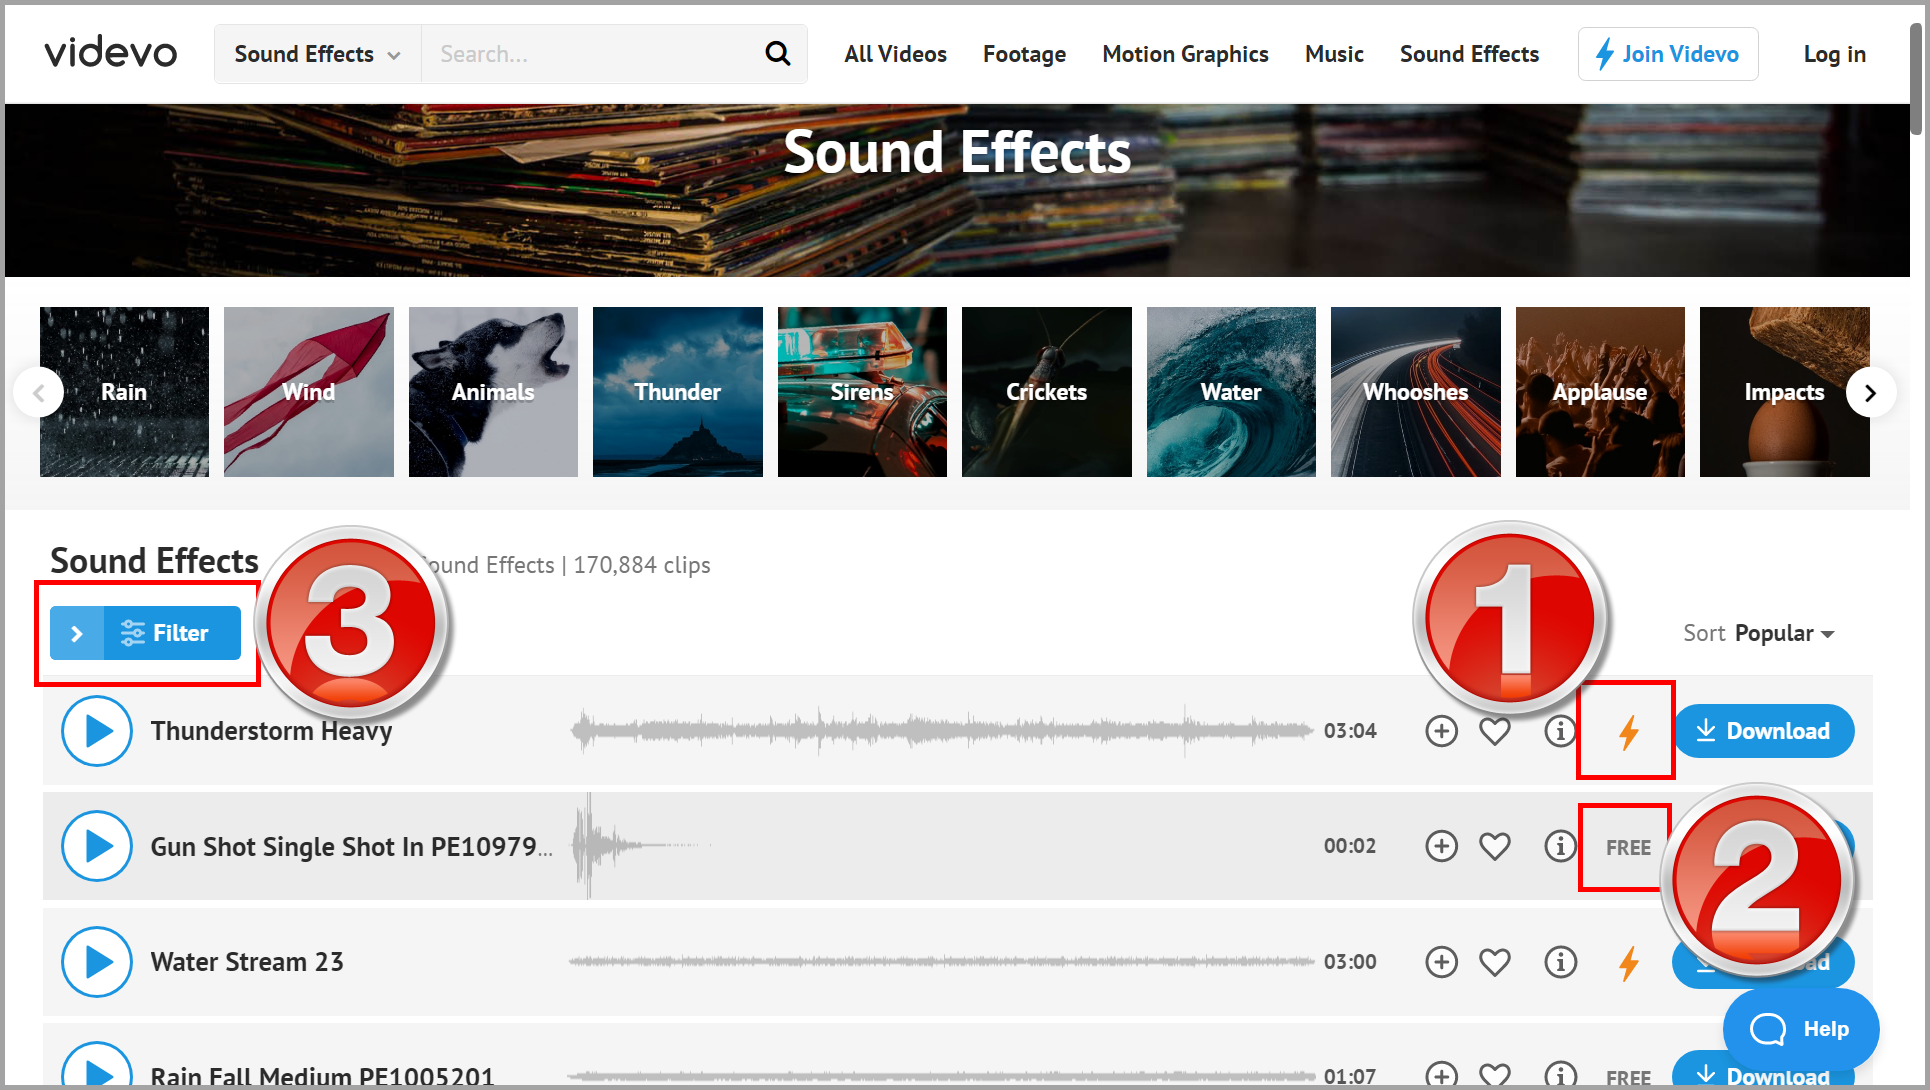Image resolution: width=1930 pixels, height=1090 pixels.
Task: Play the Thunderstorm Heavy sound
Action: pos(97,731)
